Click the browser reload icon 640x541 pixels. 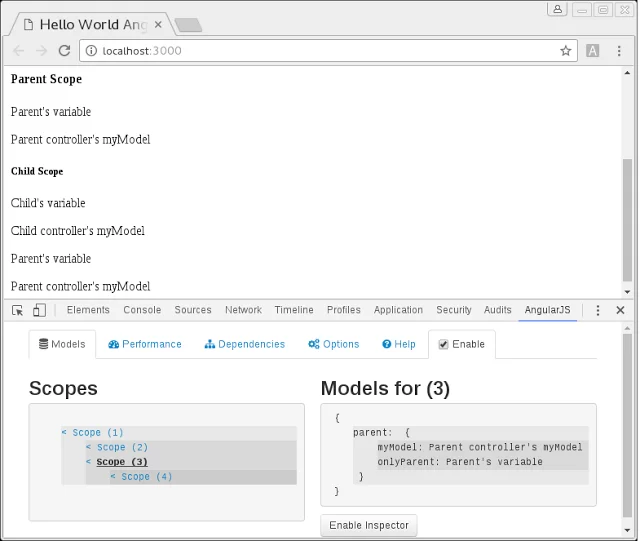coord(65,51)
